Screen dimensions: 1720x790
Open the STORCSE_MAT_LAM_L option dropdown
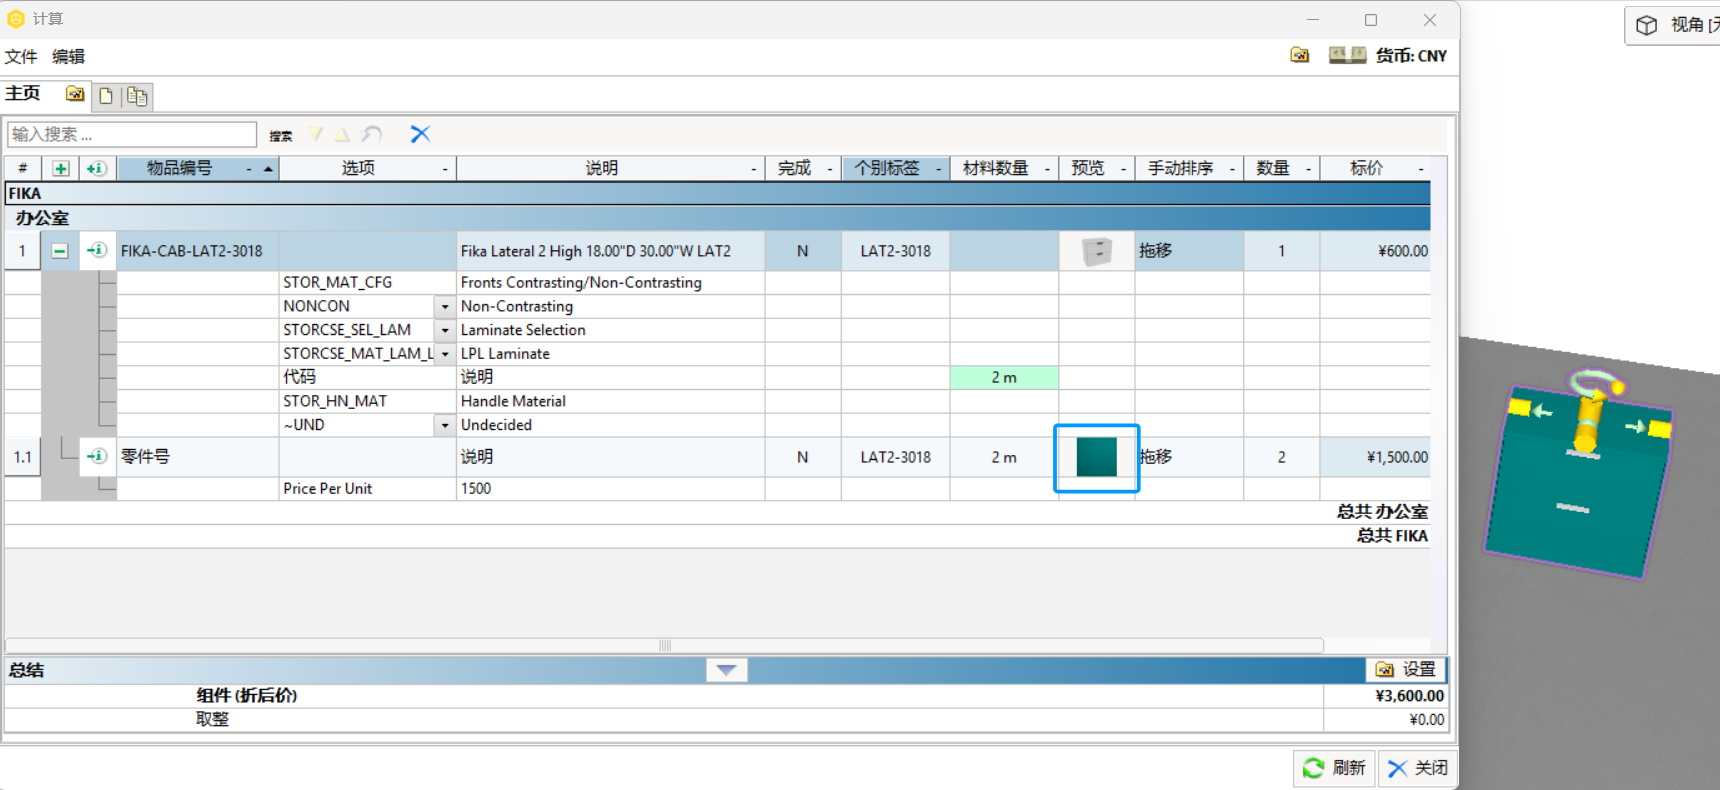tap(445, 354)
